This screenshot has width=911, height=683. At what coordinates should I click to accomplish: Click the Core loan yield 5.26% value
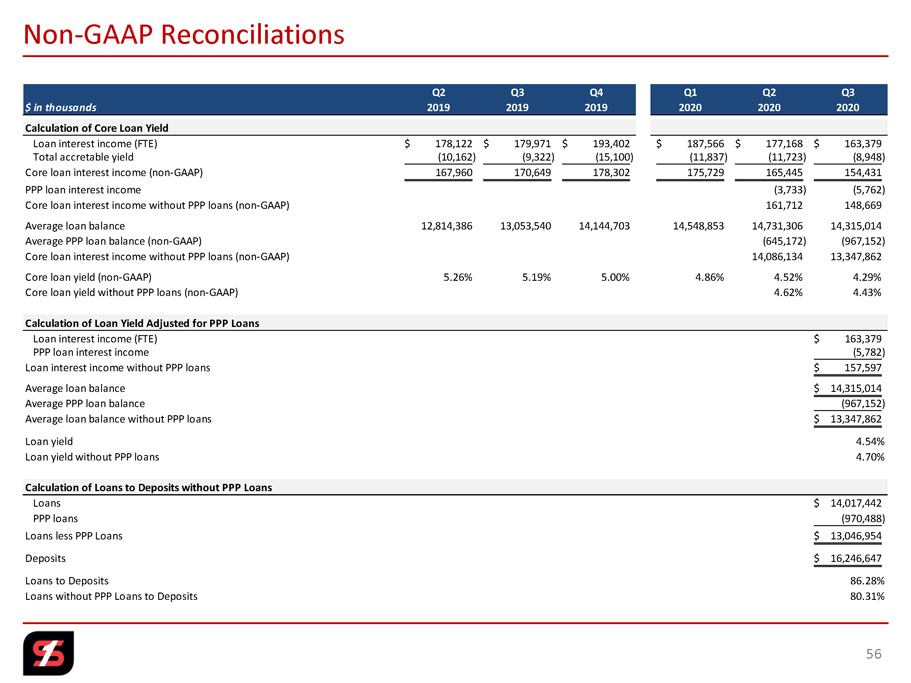458,277
